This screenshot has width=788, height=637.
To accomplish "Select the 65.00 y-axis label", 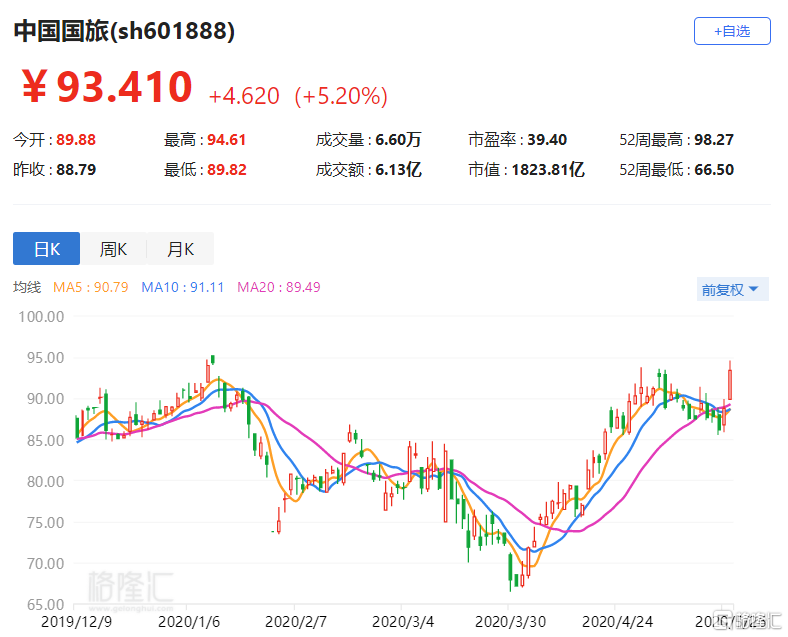I will [x=45, y=604].
